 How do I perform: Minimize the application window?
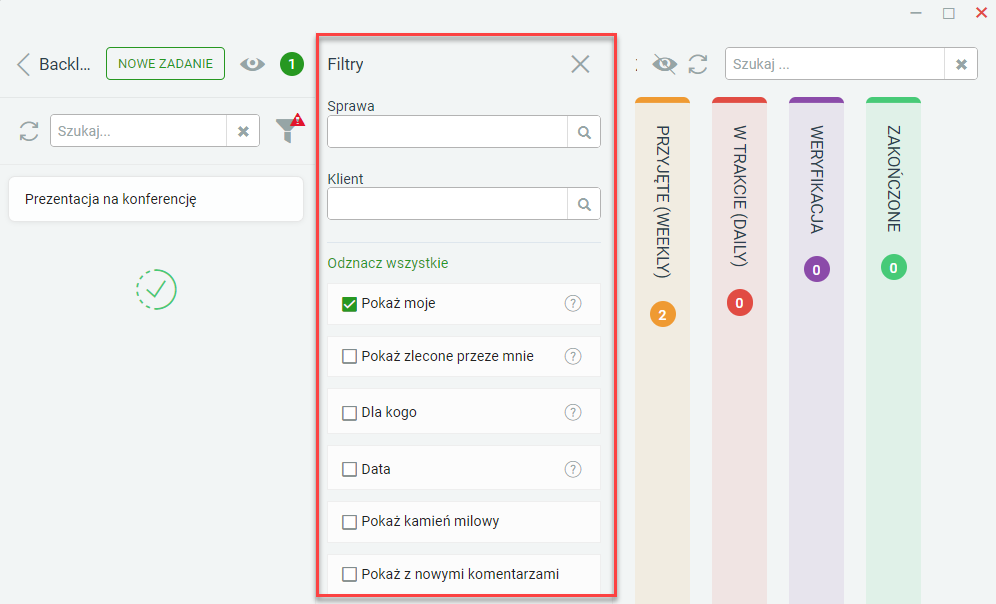point(915,13)
